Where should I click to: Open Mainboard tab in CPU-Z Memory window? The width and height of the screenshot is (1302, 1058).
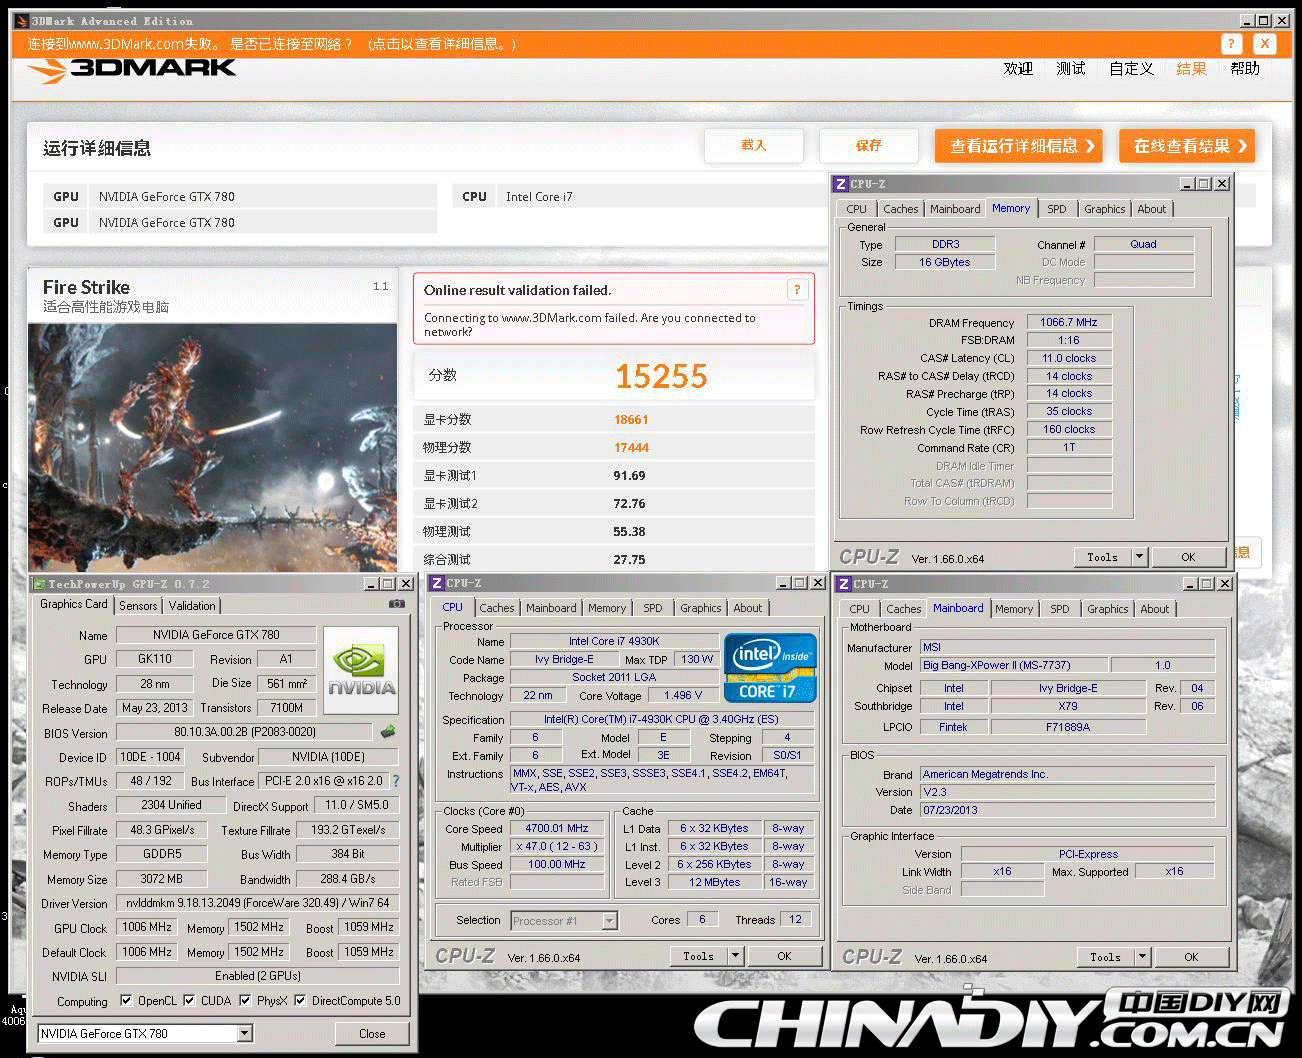955,209
